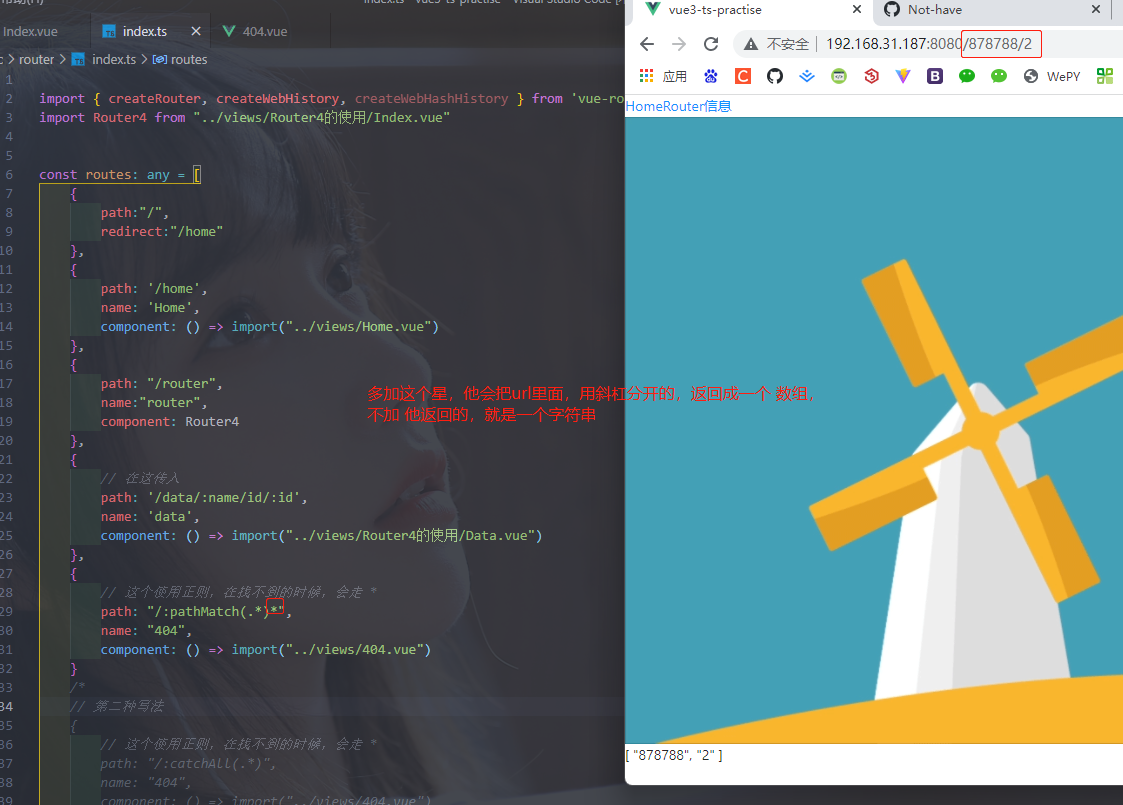Viewport: 1123px width, 805px height.
Task: Close the index.ts editor tab
Action: click(196, 32)
